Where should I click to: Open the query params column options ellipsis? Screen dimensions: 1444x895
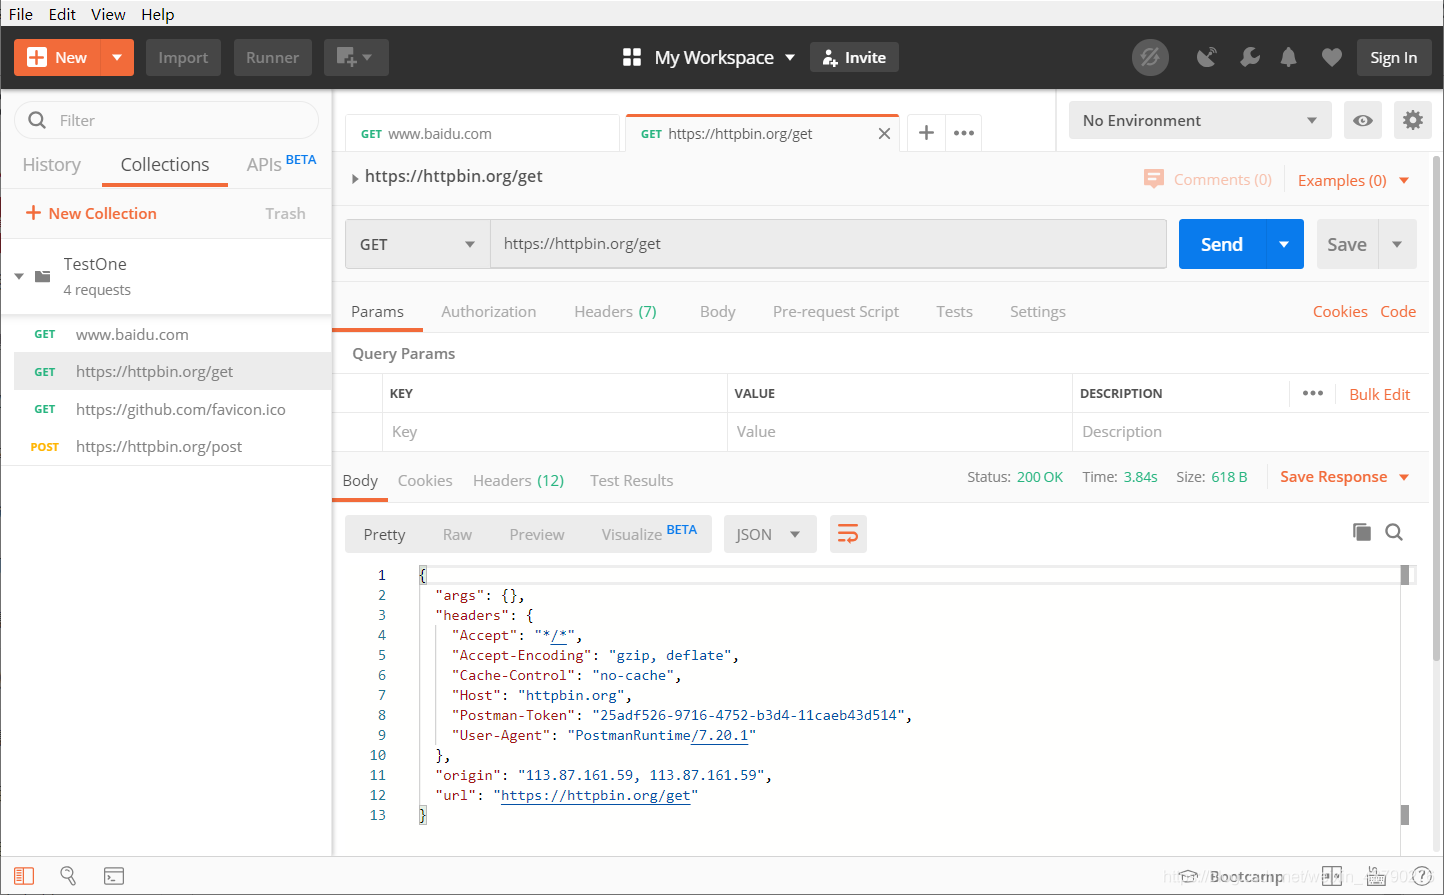pyautogui.click(x=1313, y=393)
